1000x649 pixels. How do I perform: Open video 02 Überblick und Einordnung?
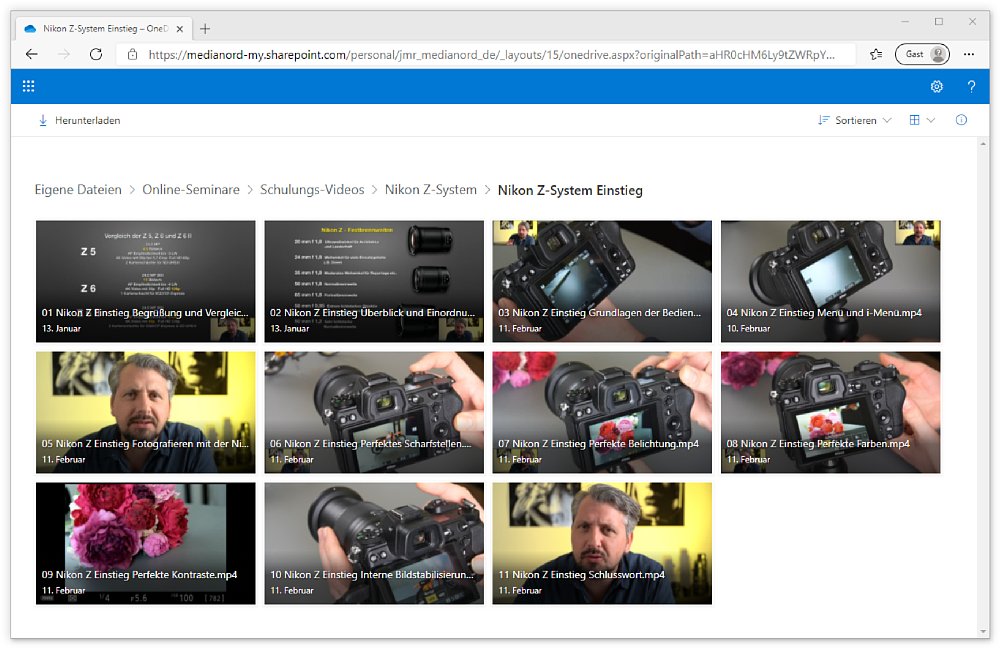374,281
